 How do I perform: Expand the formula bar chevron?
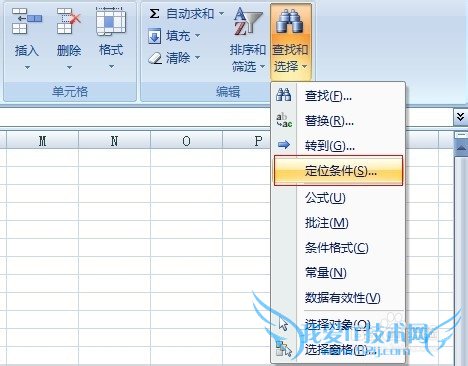(460, 117)
